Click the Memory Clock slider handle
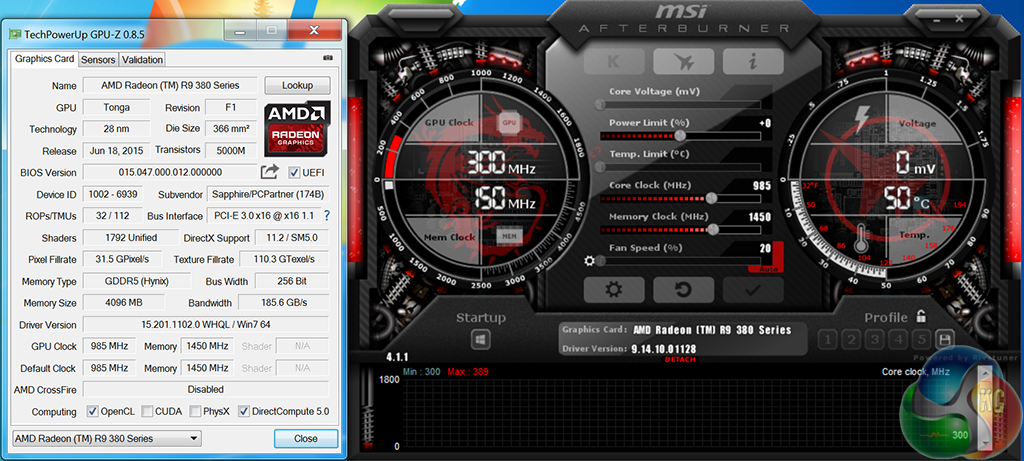Image resolution: width=1024 pixels, height=461 pixels. coord(713,229)
